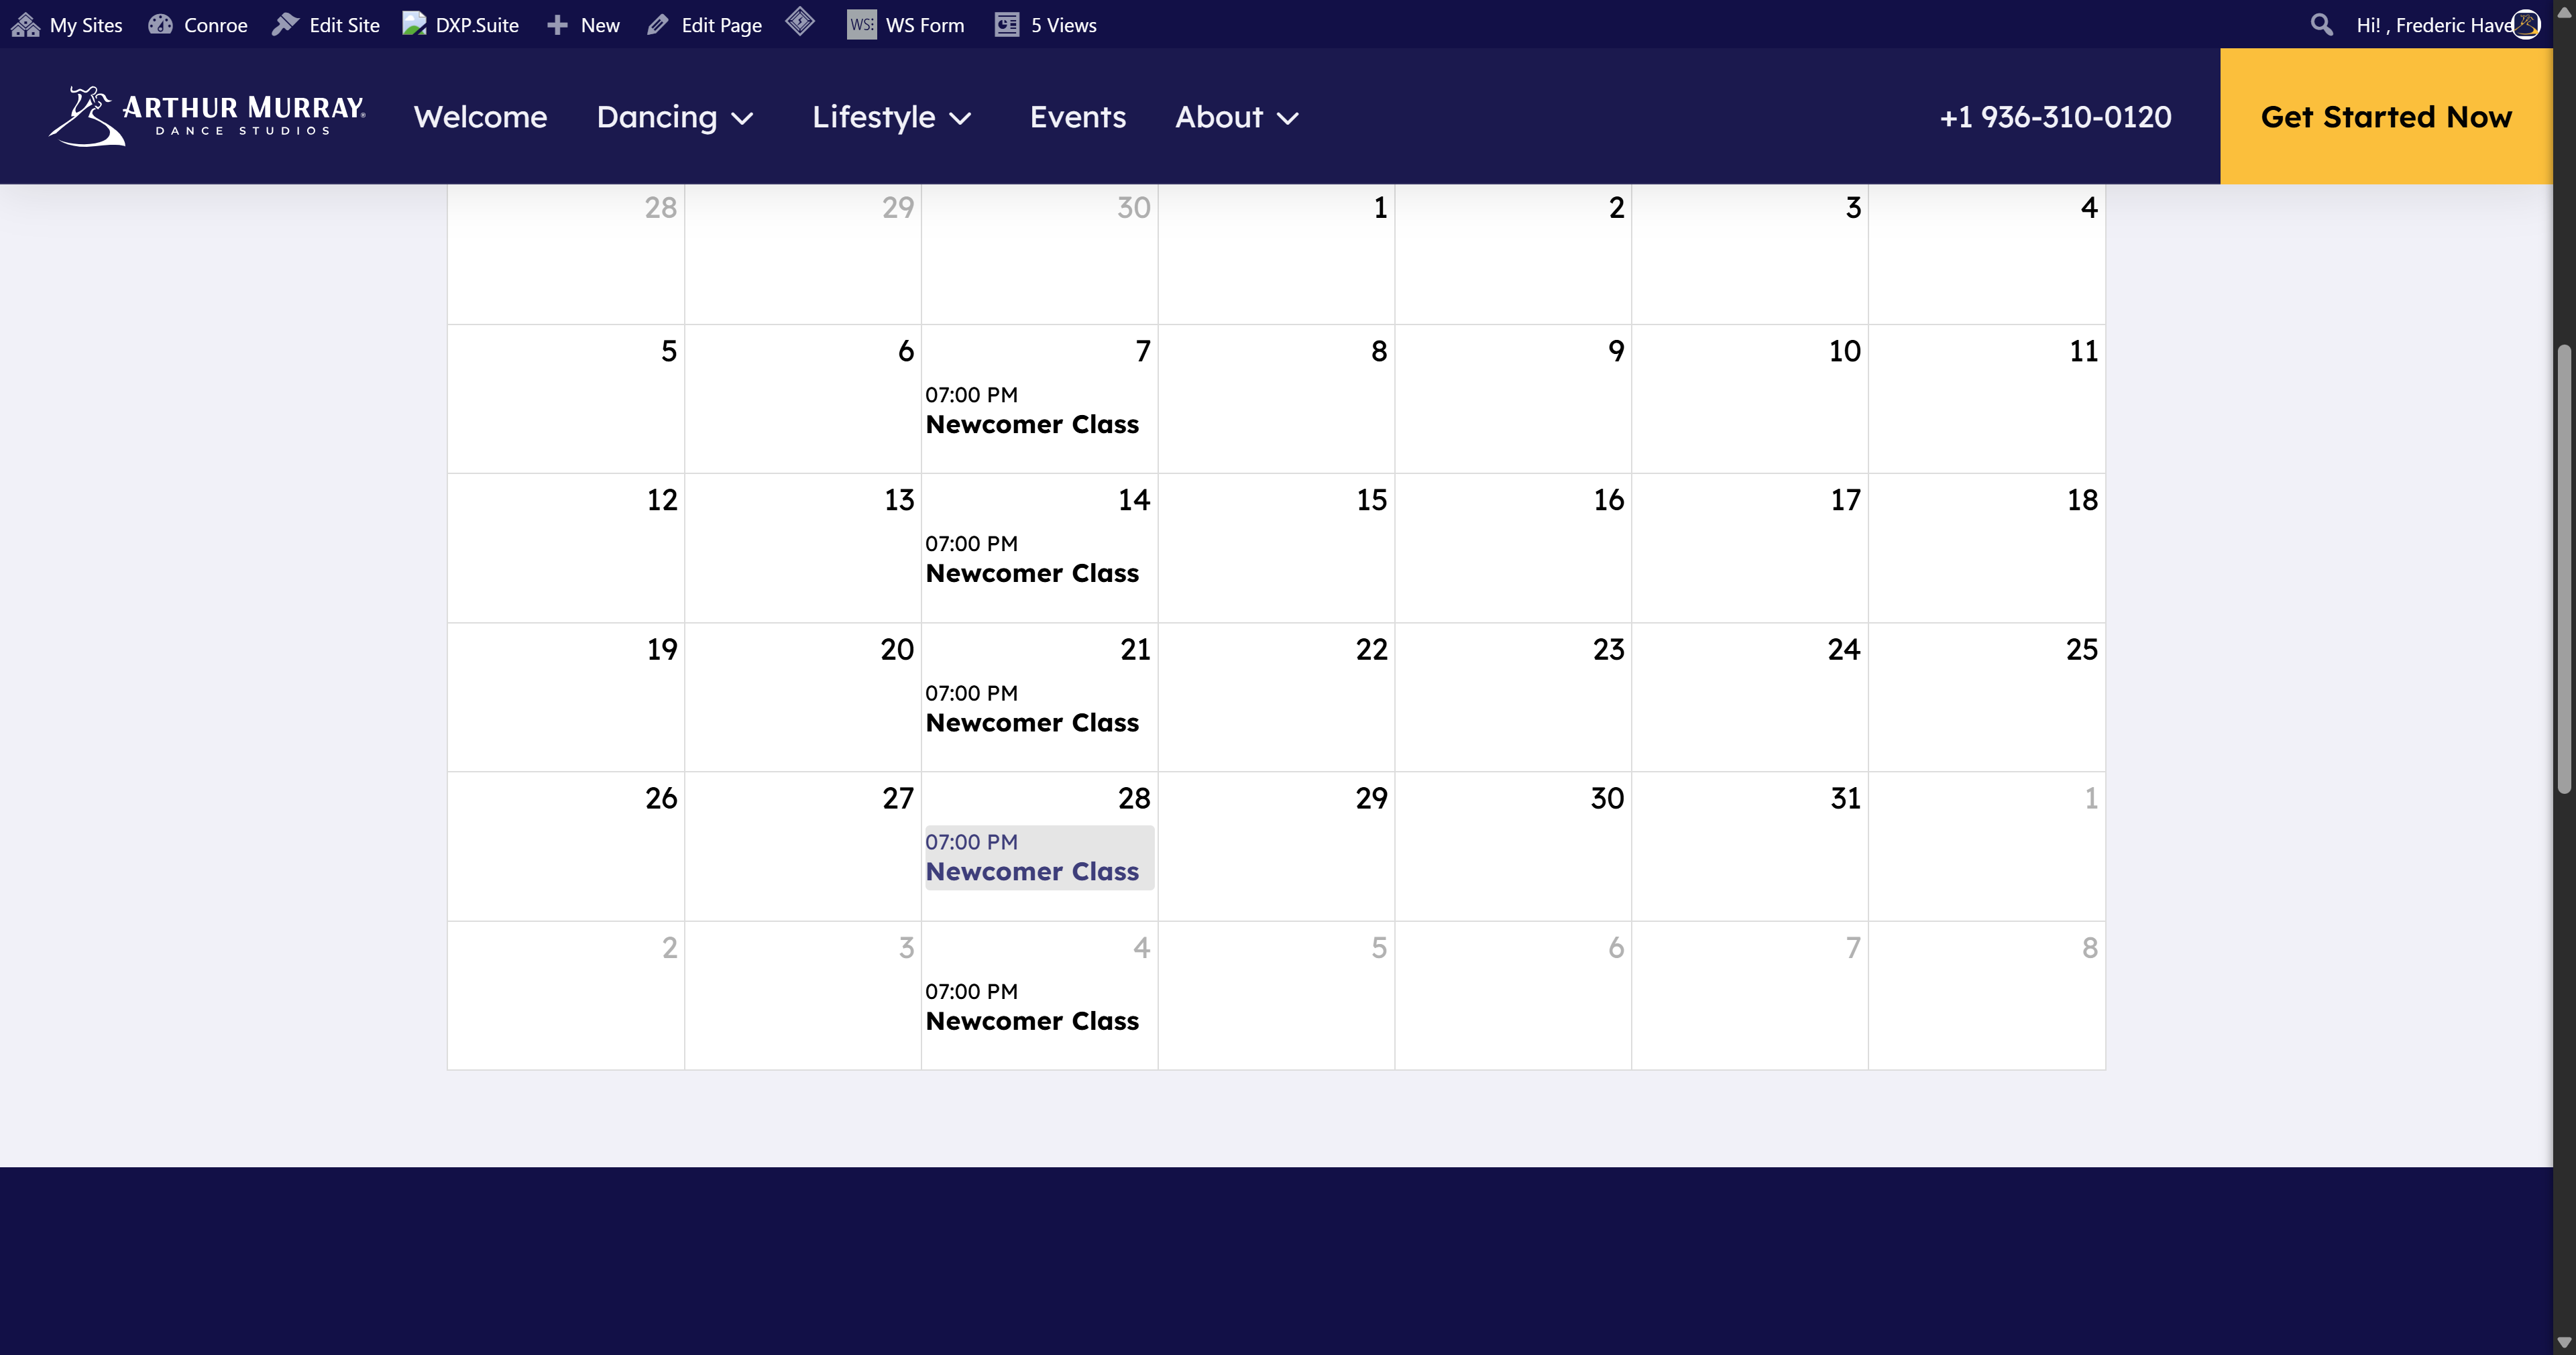This screenshot has height=1355, width=2576.
Task: Click the DXP.Suite admin bar item
Action: coord(477,25)
